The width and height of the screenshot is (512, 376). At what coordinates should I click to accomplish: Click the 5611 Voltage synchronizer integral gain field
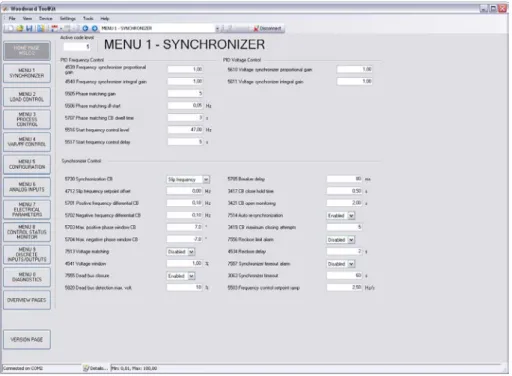coord(355,81)
